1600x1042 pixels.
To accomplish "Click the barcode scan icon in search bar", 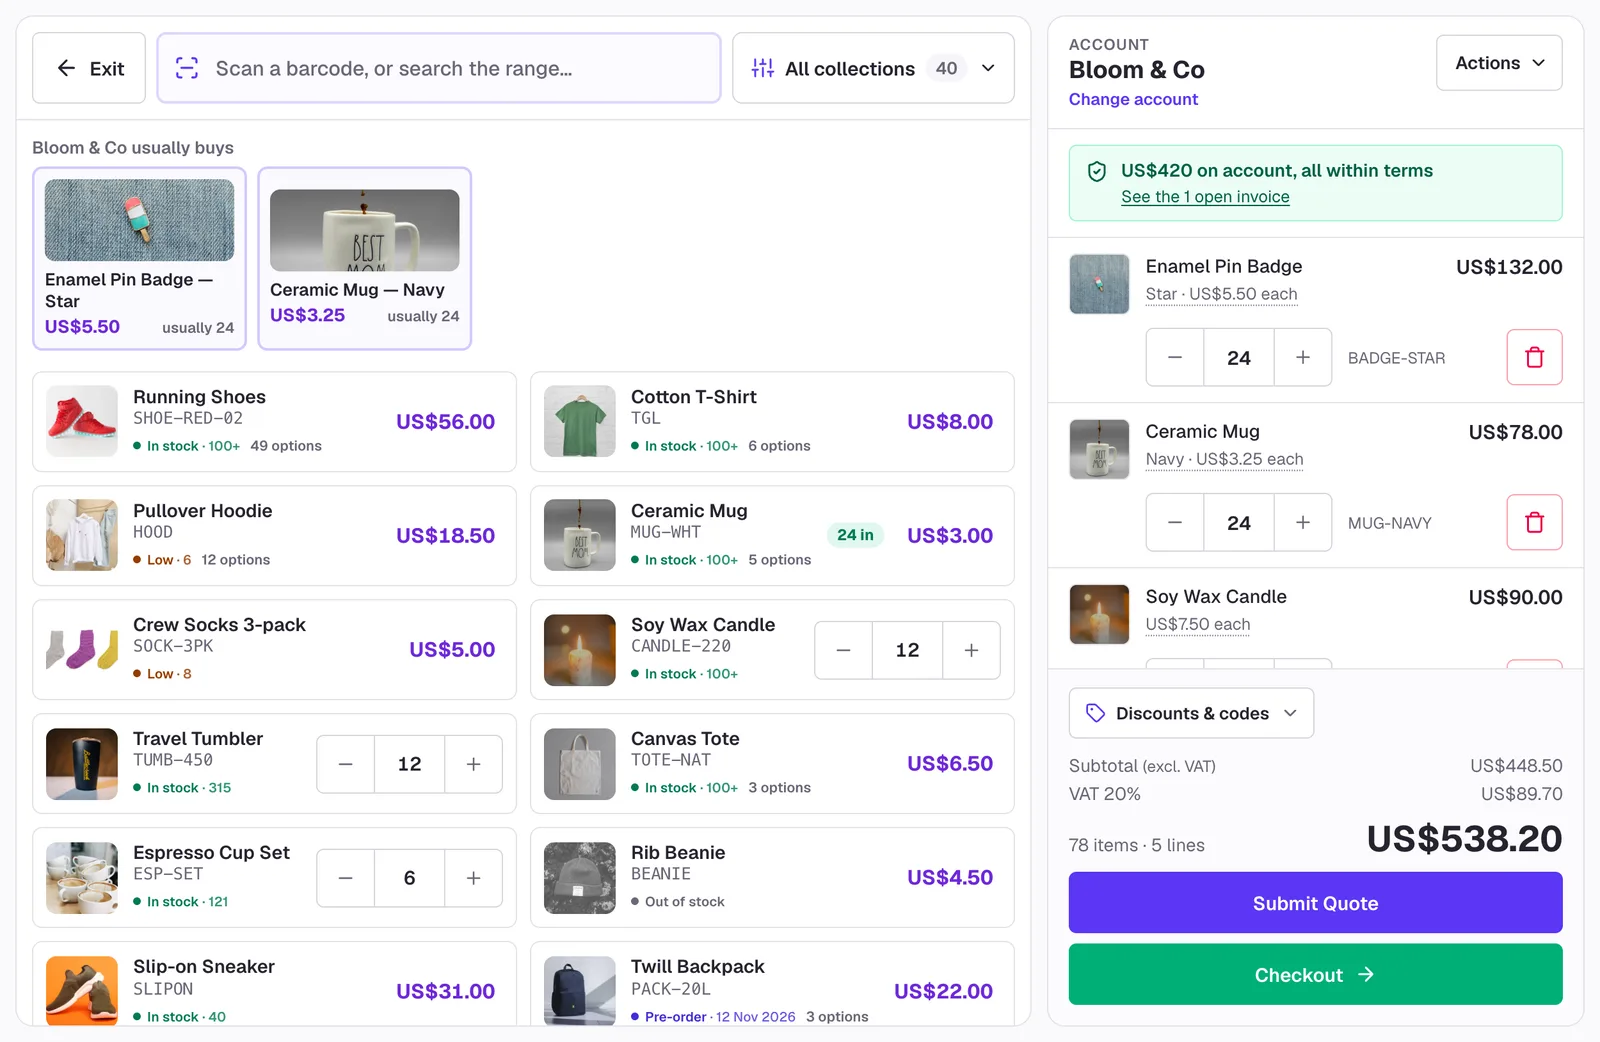I will tap(187, 68).
